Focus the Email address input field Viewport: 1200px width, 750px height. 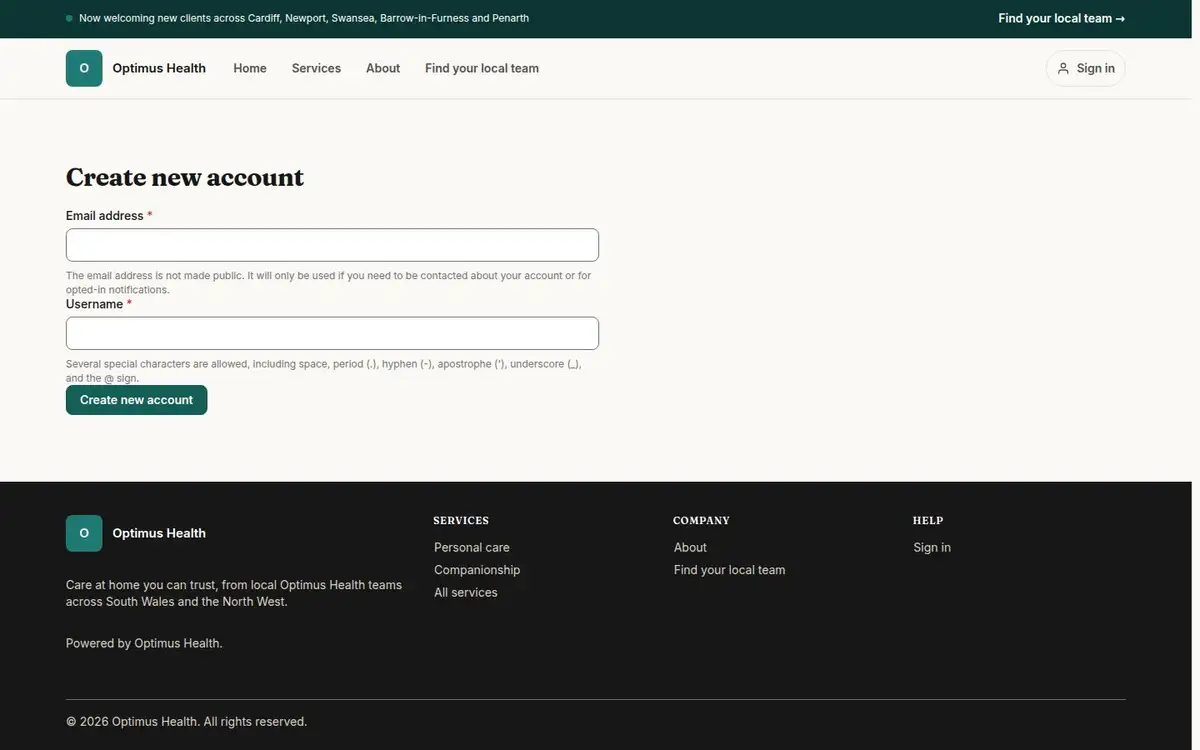point(332,245)
